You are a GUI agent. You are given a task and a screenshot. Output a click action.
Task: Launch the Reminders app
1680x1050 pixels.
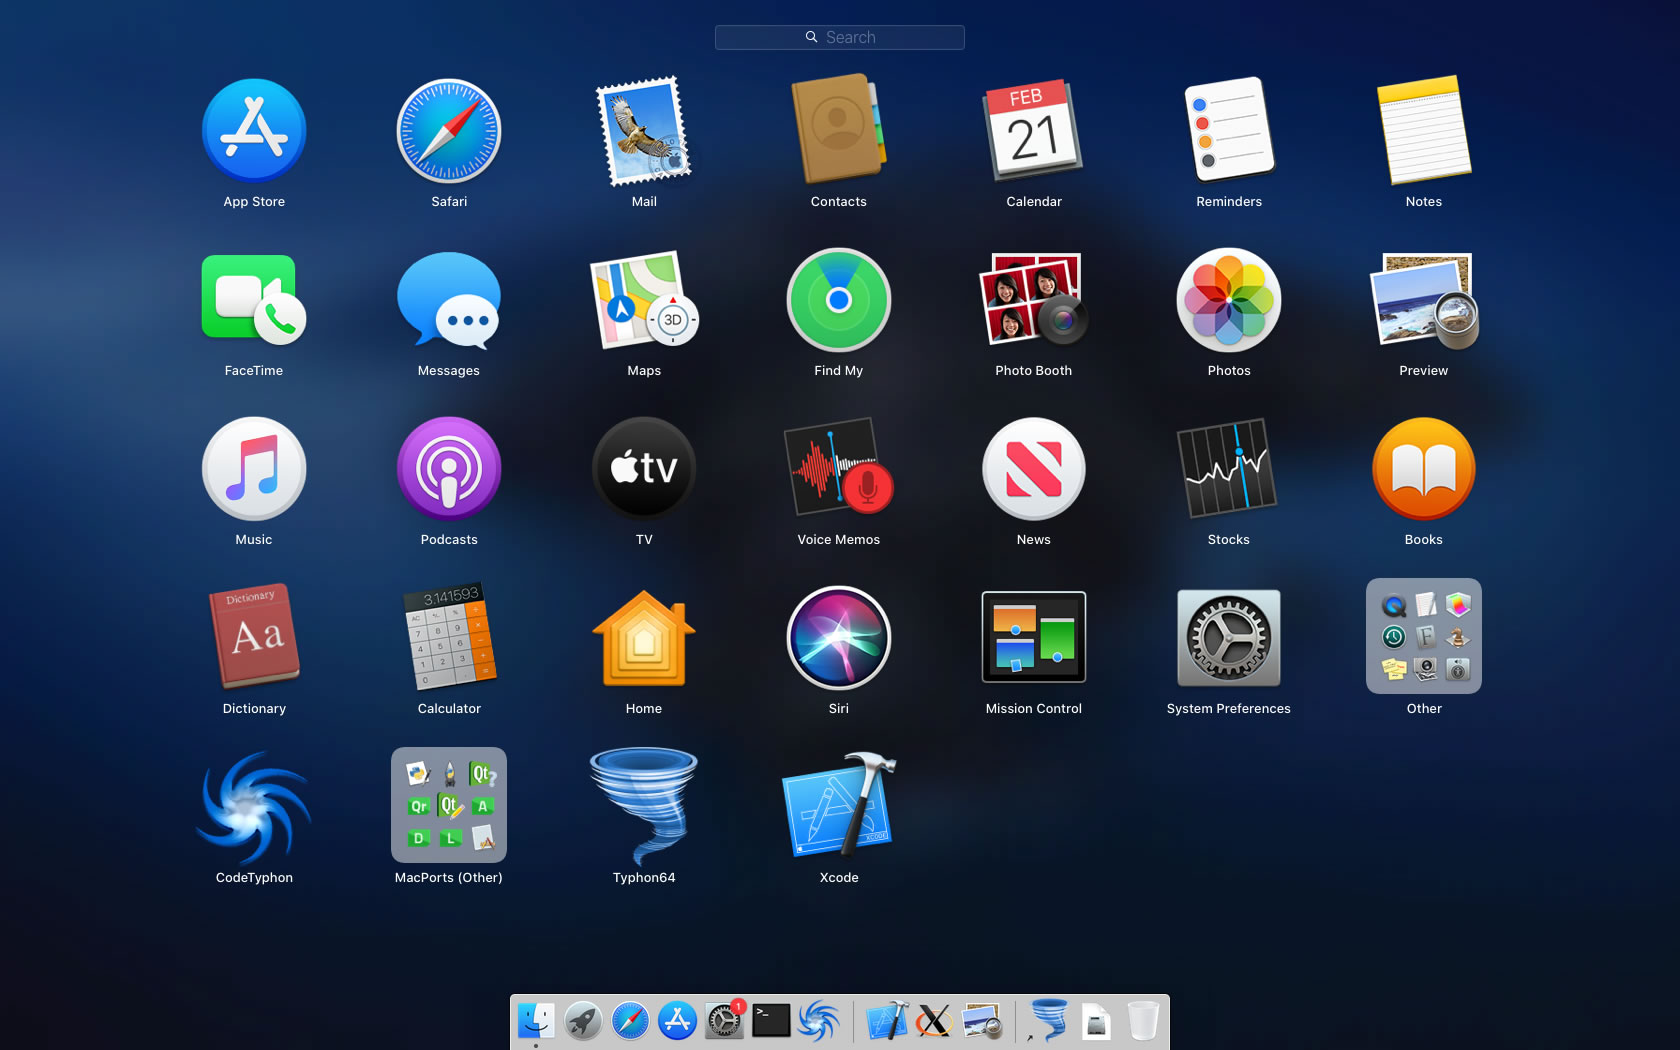click(x=1229, y=131)
